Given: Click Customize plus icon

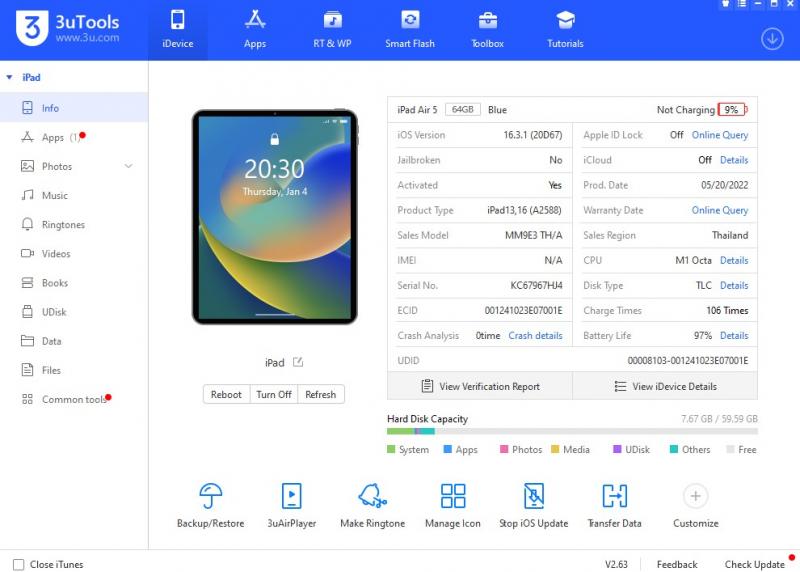Looking at the screenshot, I should click(695, 496).
